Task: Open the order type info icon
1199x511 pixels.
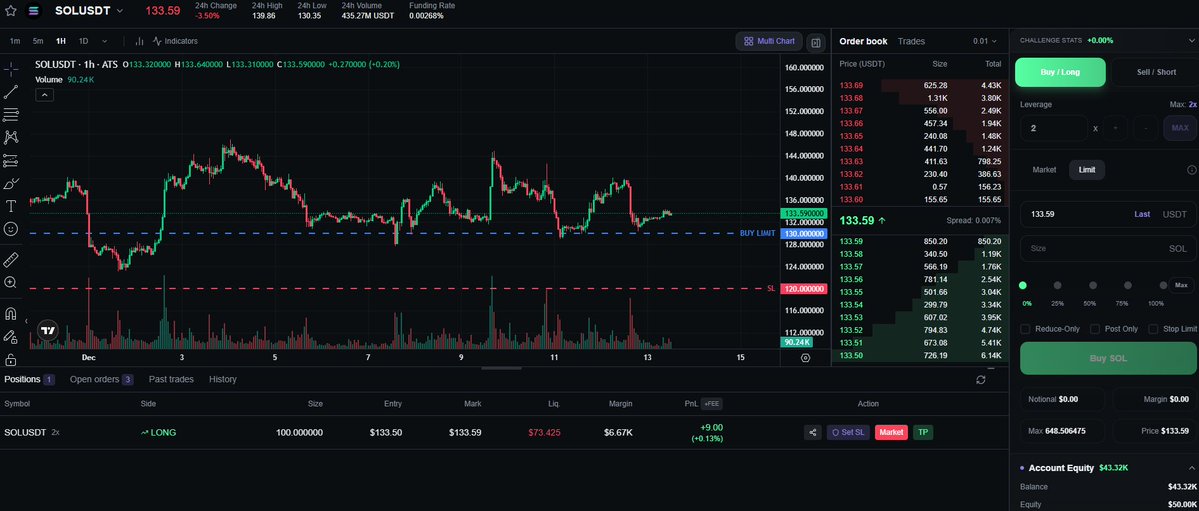Action: coord(1191,170)
